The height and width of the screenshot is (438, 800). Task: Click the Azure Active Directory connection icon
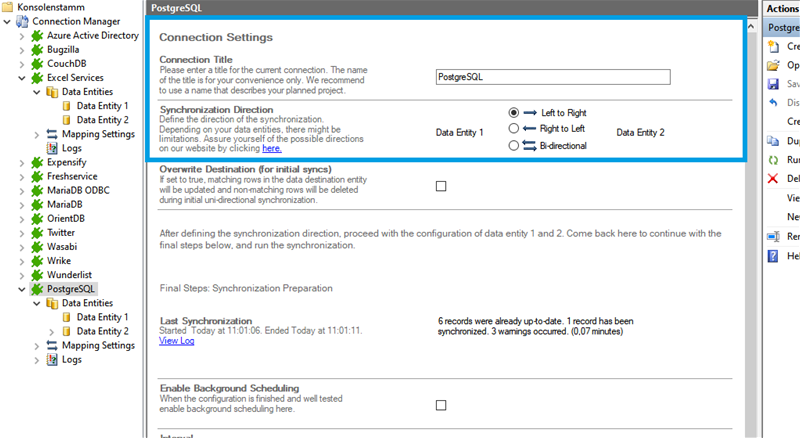coord(38,35)
